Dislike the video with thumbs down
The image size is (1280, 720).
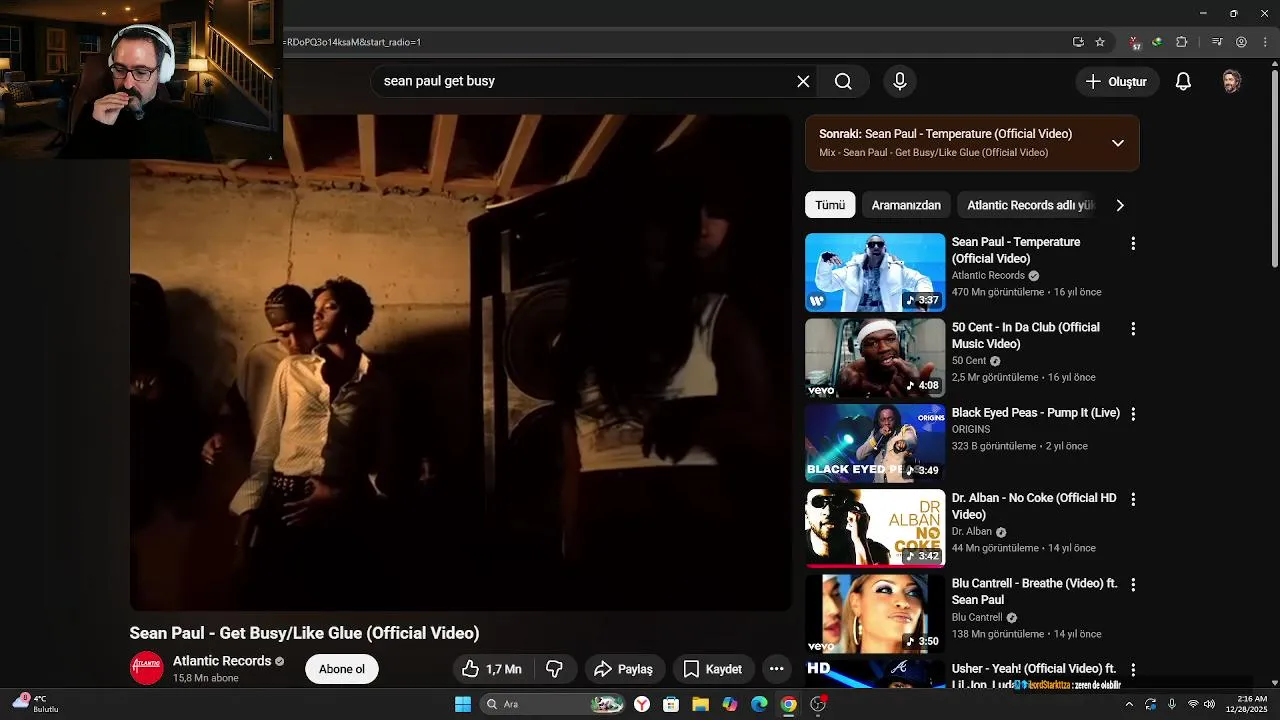click(554, 669)
